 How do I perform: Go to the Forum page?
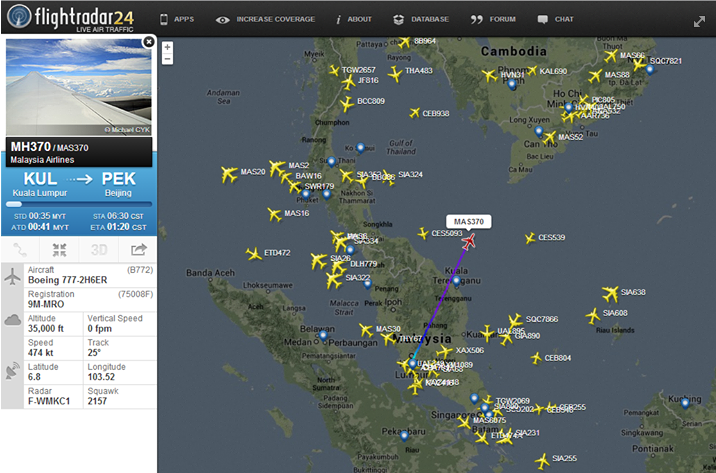coord(494,19)
